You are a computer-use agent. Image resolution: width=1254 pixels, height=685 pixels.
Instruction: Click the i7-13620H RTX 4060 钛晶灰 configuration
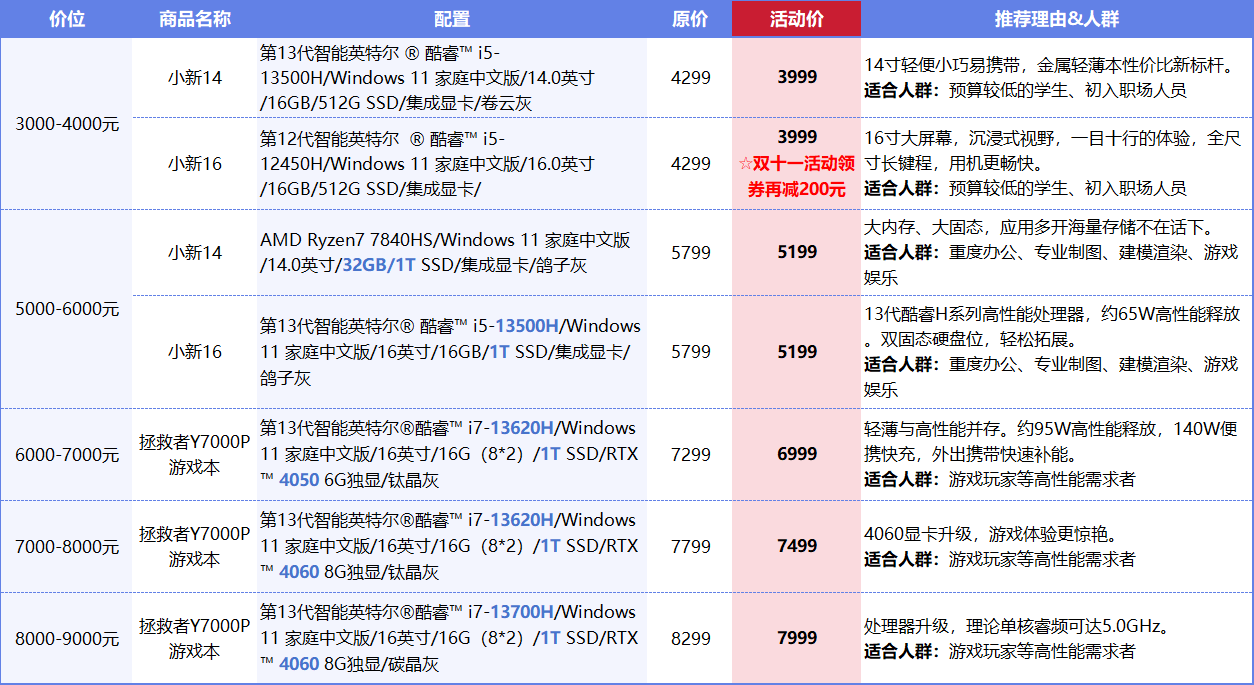[x=452, y=547]
